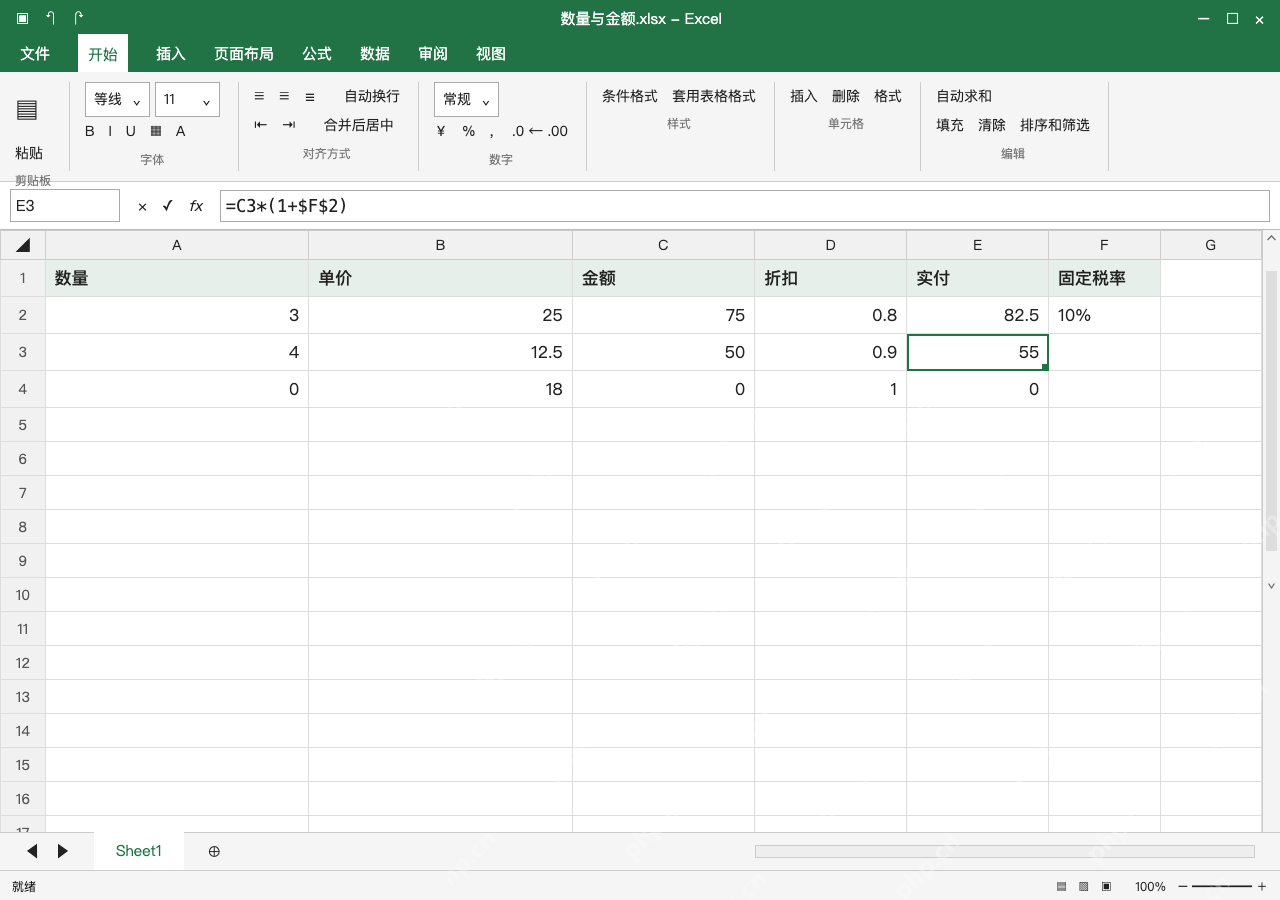
Task: Decrease indent
Action: pyautogui.click(x=261, y=125)
